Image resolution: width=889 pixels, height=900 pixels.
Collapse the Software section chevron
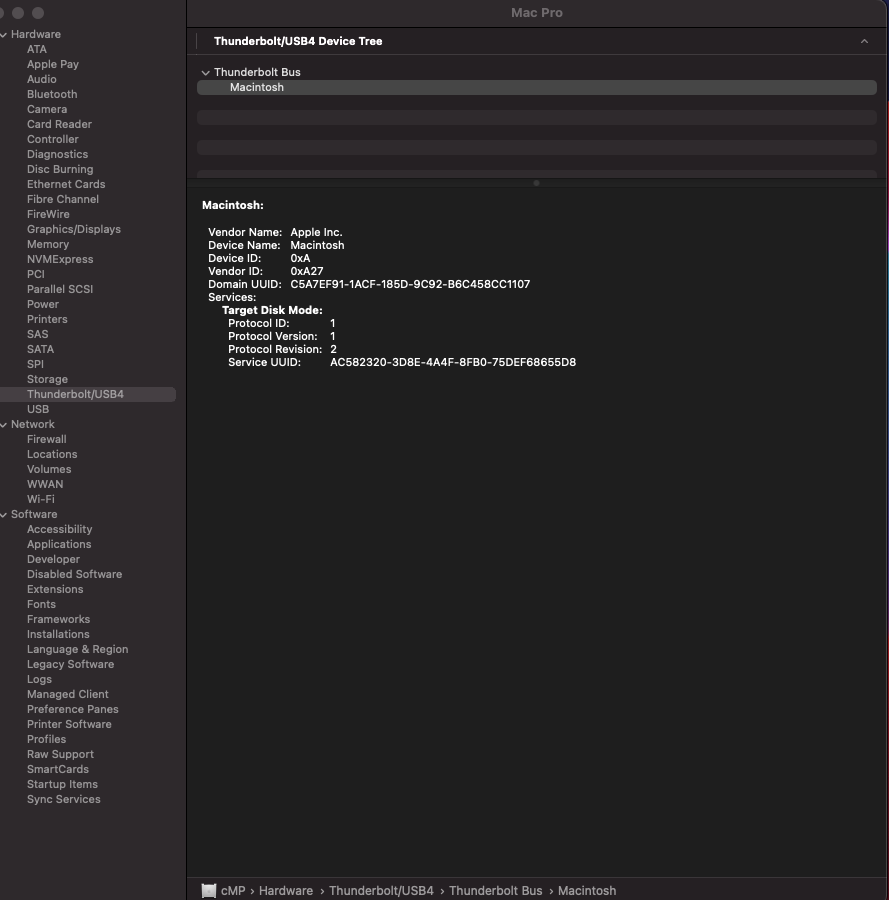click(3, 515)
